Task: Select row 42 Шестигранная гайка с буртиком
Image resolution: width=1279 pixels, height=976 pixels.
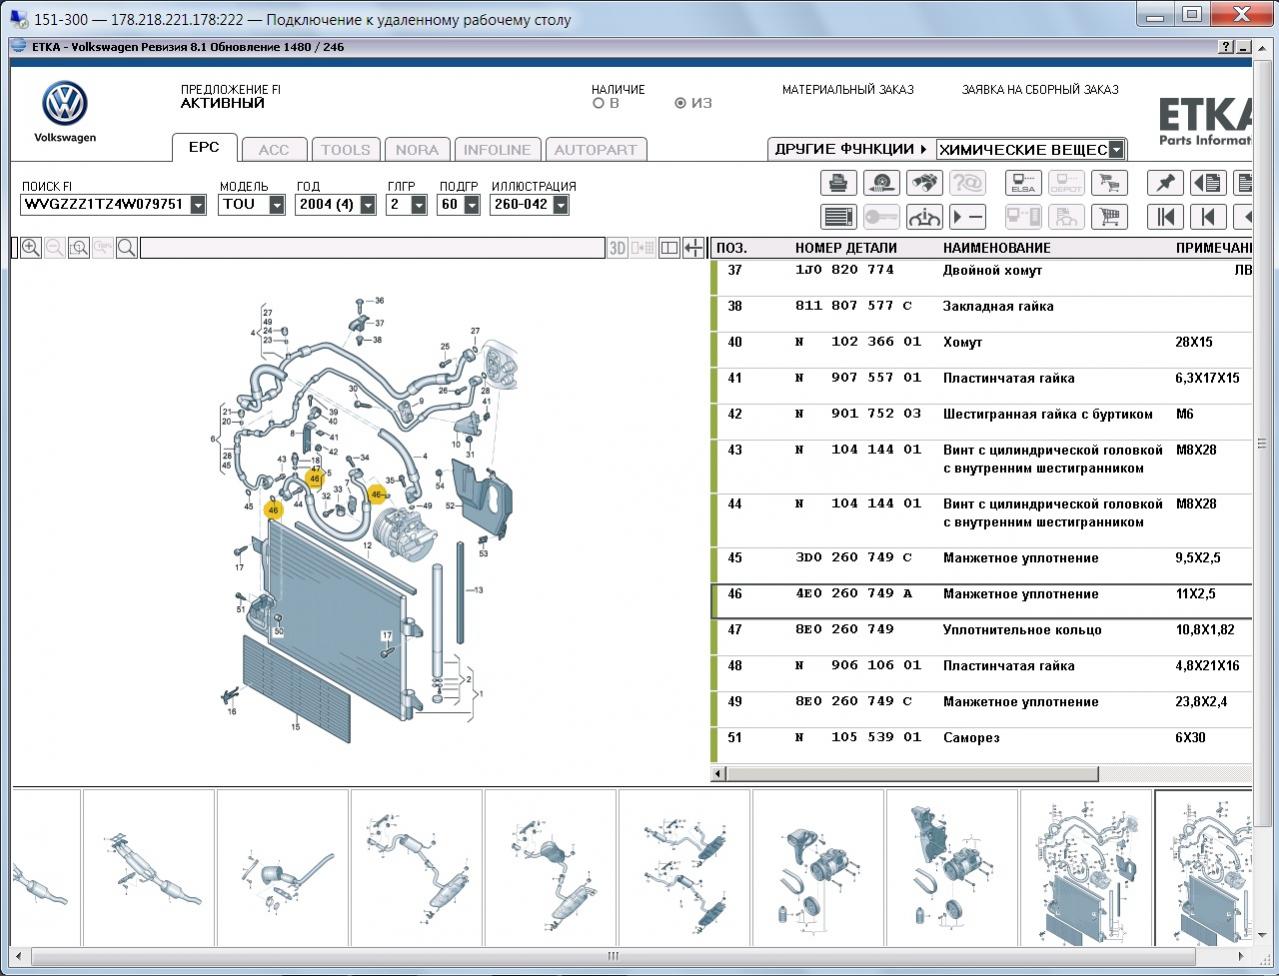Action: click(982, 422)
